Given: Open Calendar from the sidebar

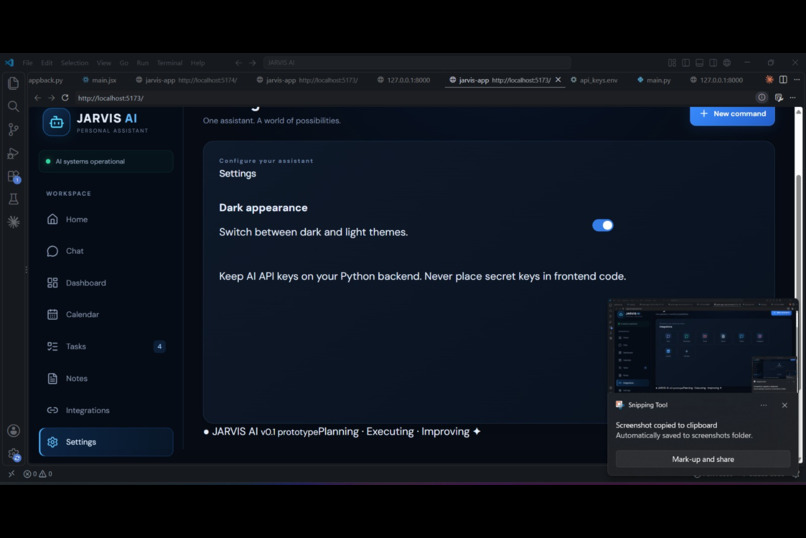Looking at the screenshot, I should (106, 314).
